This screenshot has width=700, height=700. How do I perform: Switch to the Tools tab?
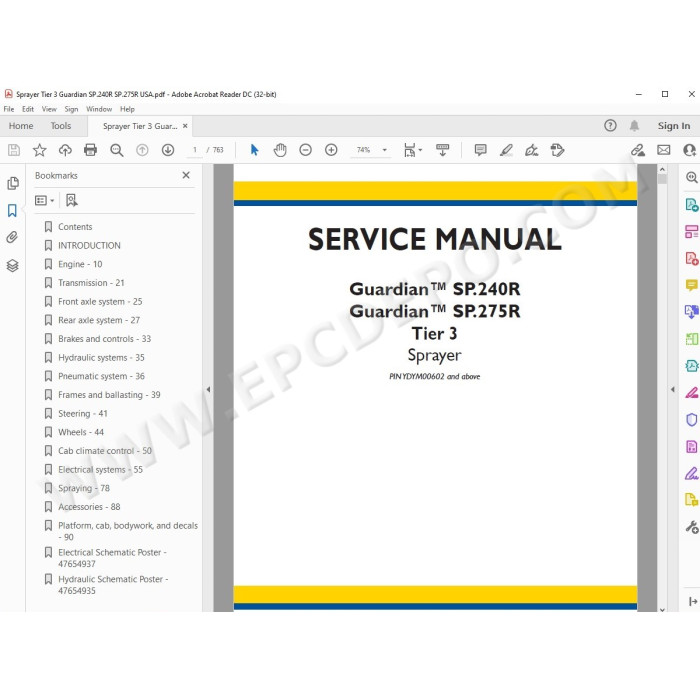tap(61, 126)
